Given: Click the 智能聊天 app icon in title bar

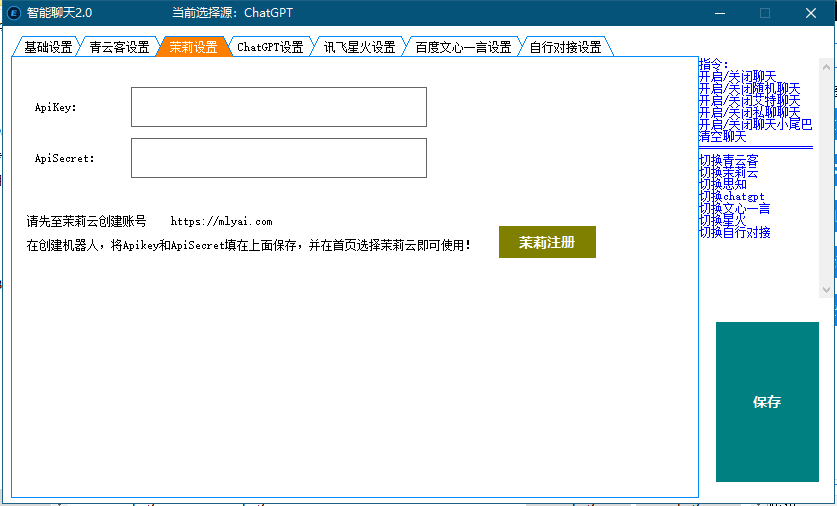Looking at the screenshot, I should click(14, 13).
